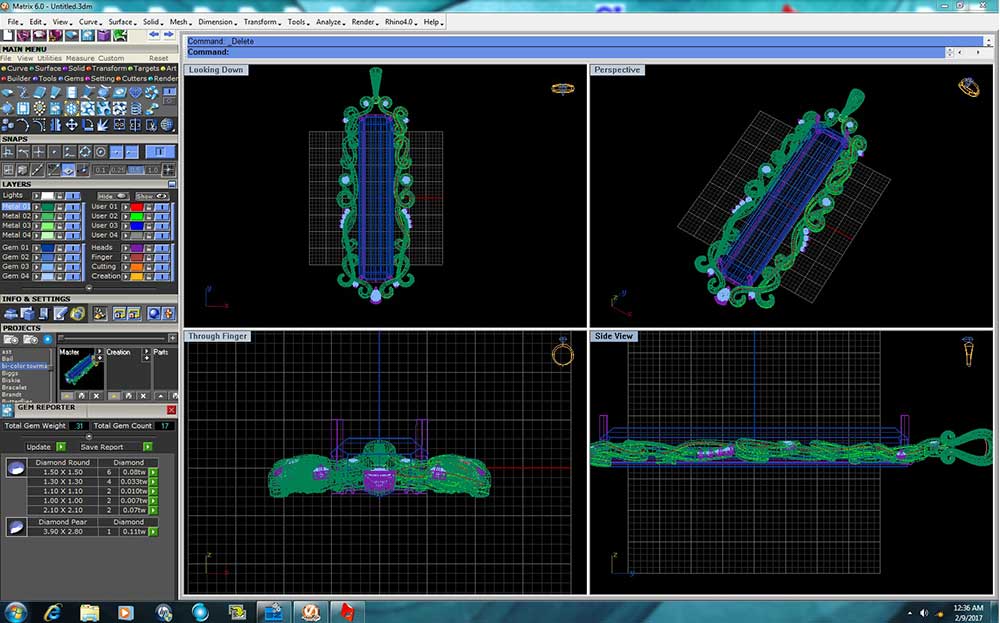Click Reset in the Main Menu bar

click(159, 58)
